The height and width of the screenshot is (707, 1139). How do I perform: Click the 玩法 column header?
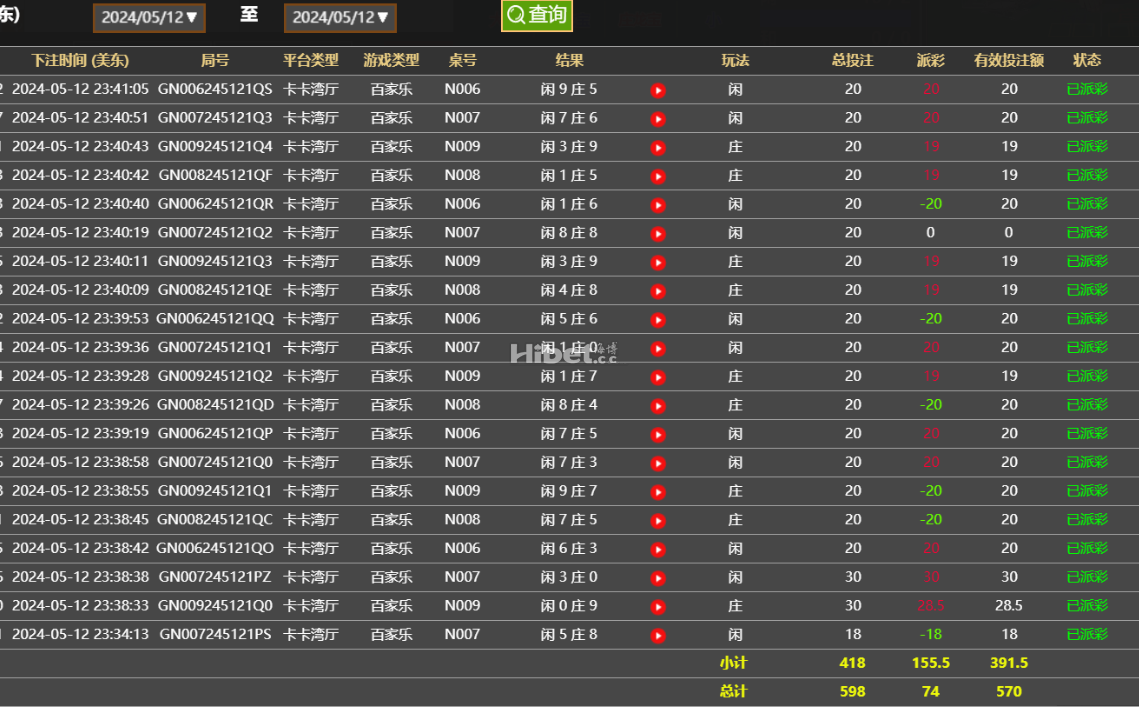click(x=735, y=60)
